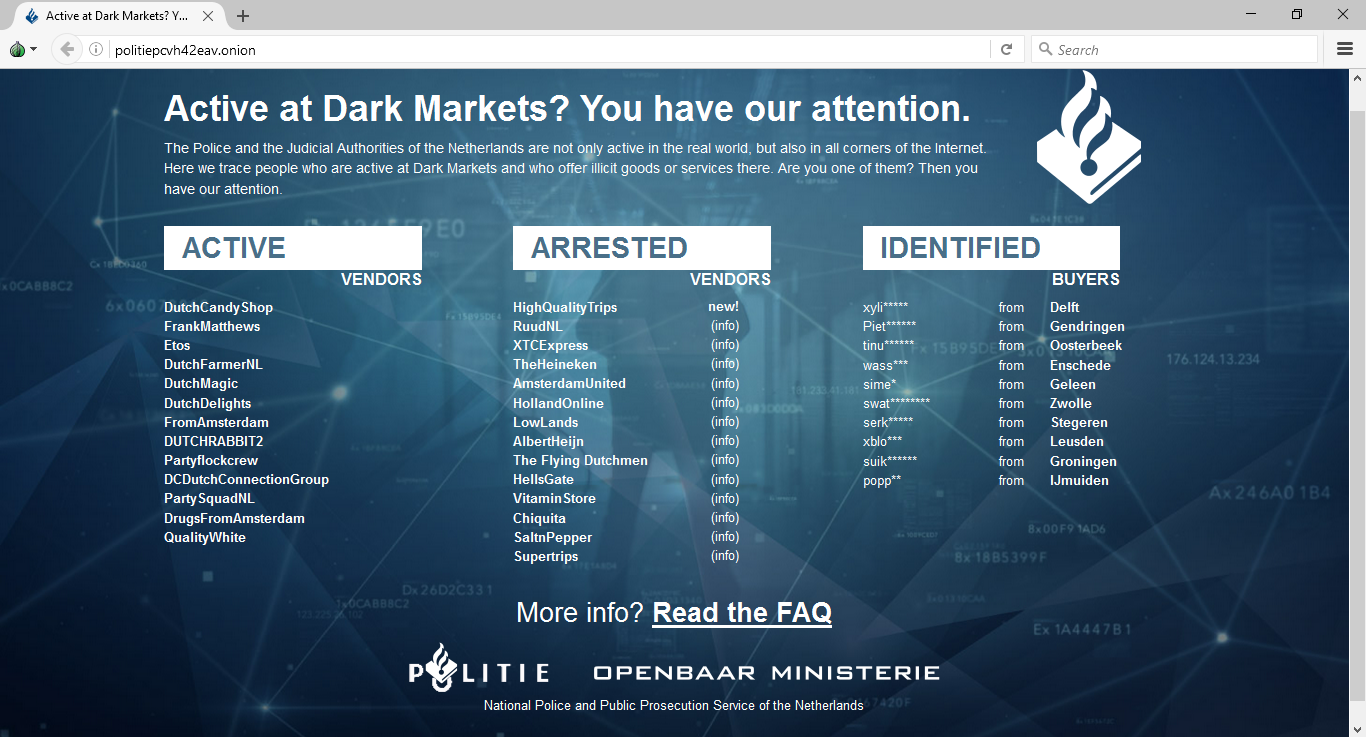Click the page heading 'Active at Dark Markets?'
The image size is (1366, 737).
[367, 108]
